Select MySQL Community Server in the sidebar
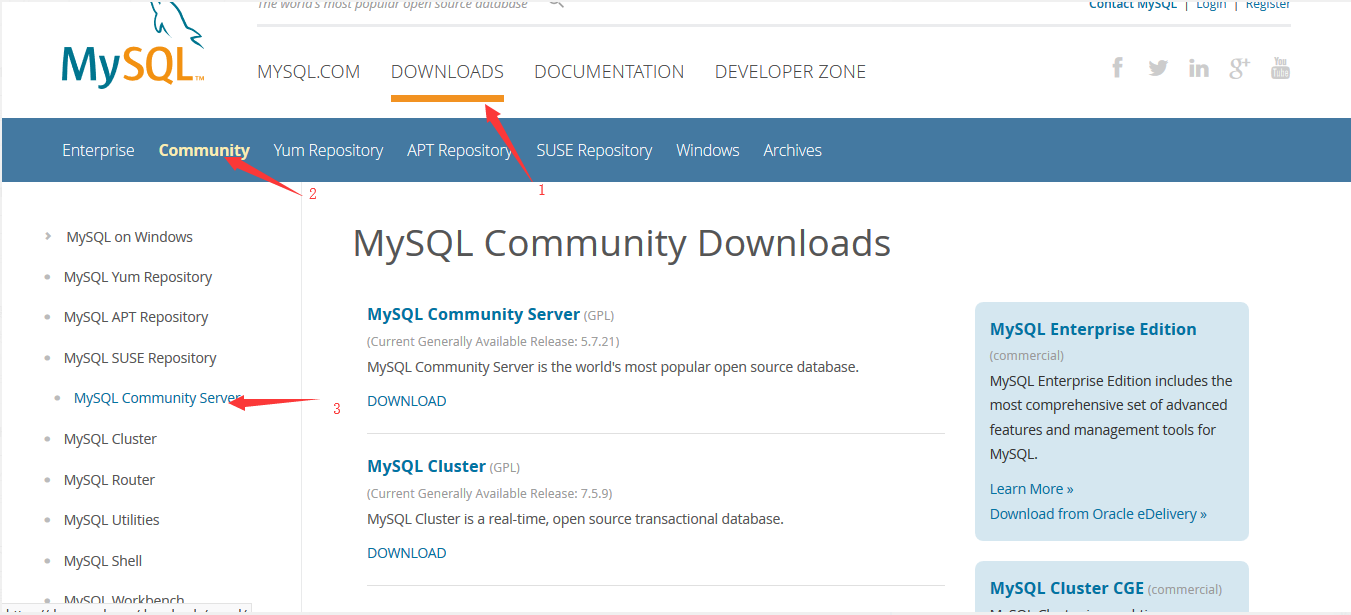1351x615 pixels. (158, 398)
